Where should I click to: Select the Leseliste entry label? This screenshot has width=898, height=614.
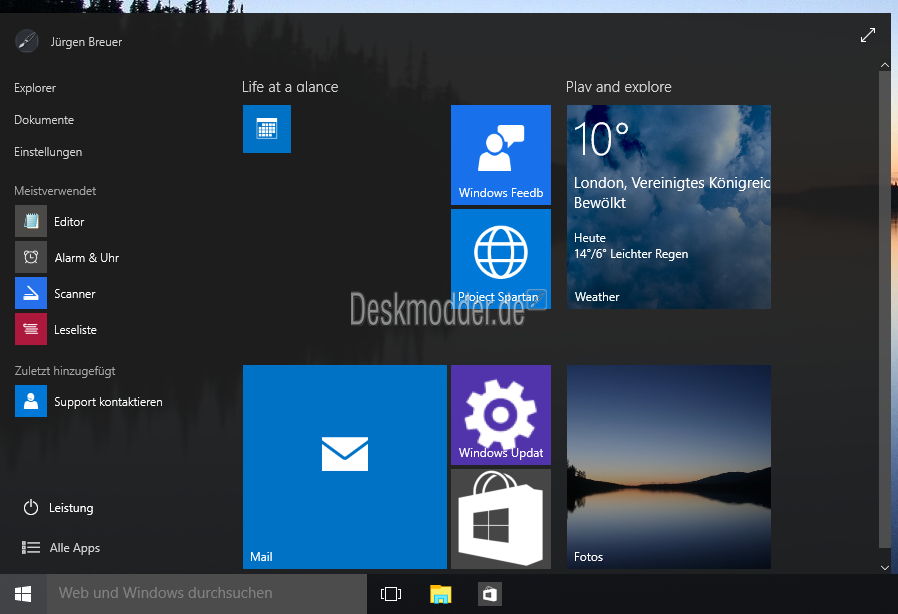click(x=75, y=330)
